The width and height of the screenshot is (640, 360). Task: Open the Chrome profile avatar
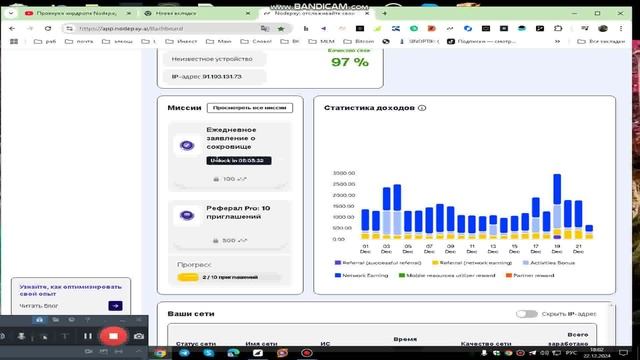(603, 28)
